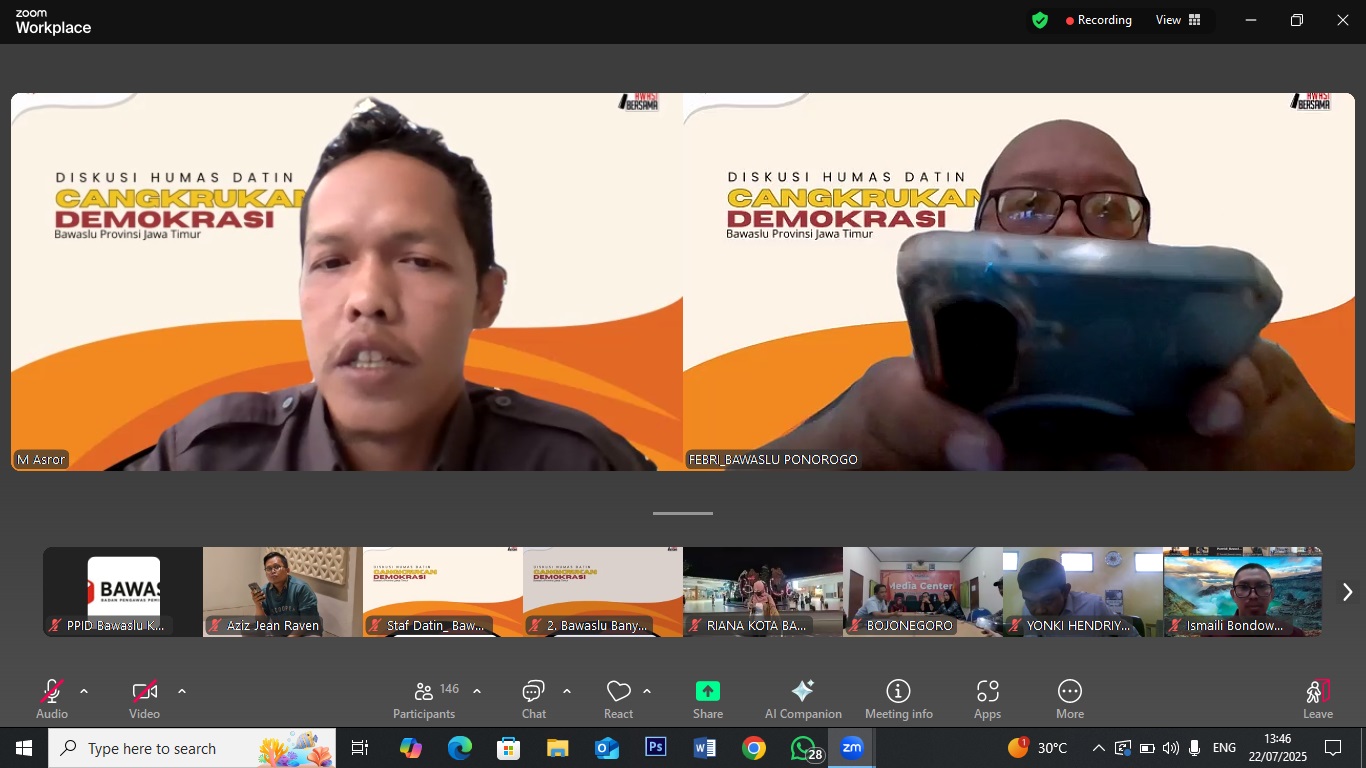Select the RIANA KOTA BA... thumbnail

click(763, 592)
